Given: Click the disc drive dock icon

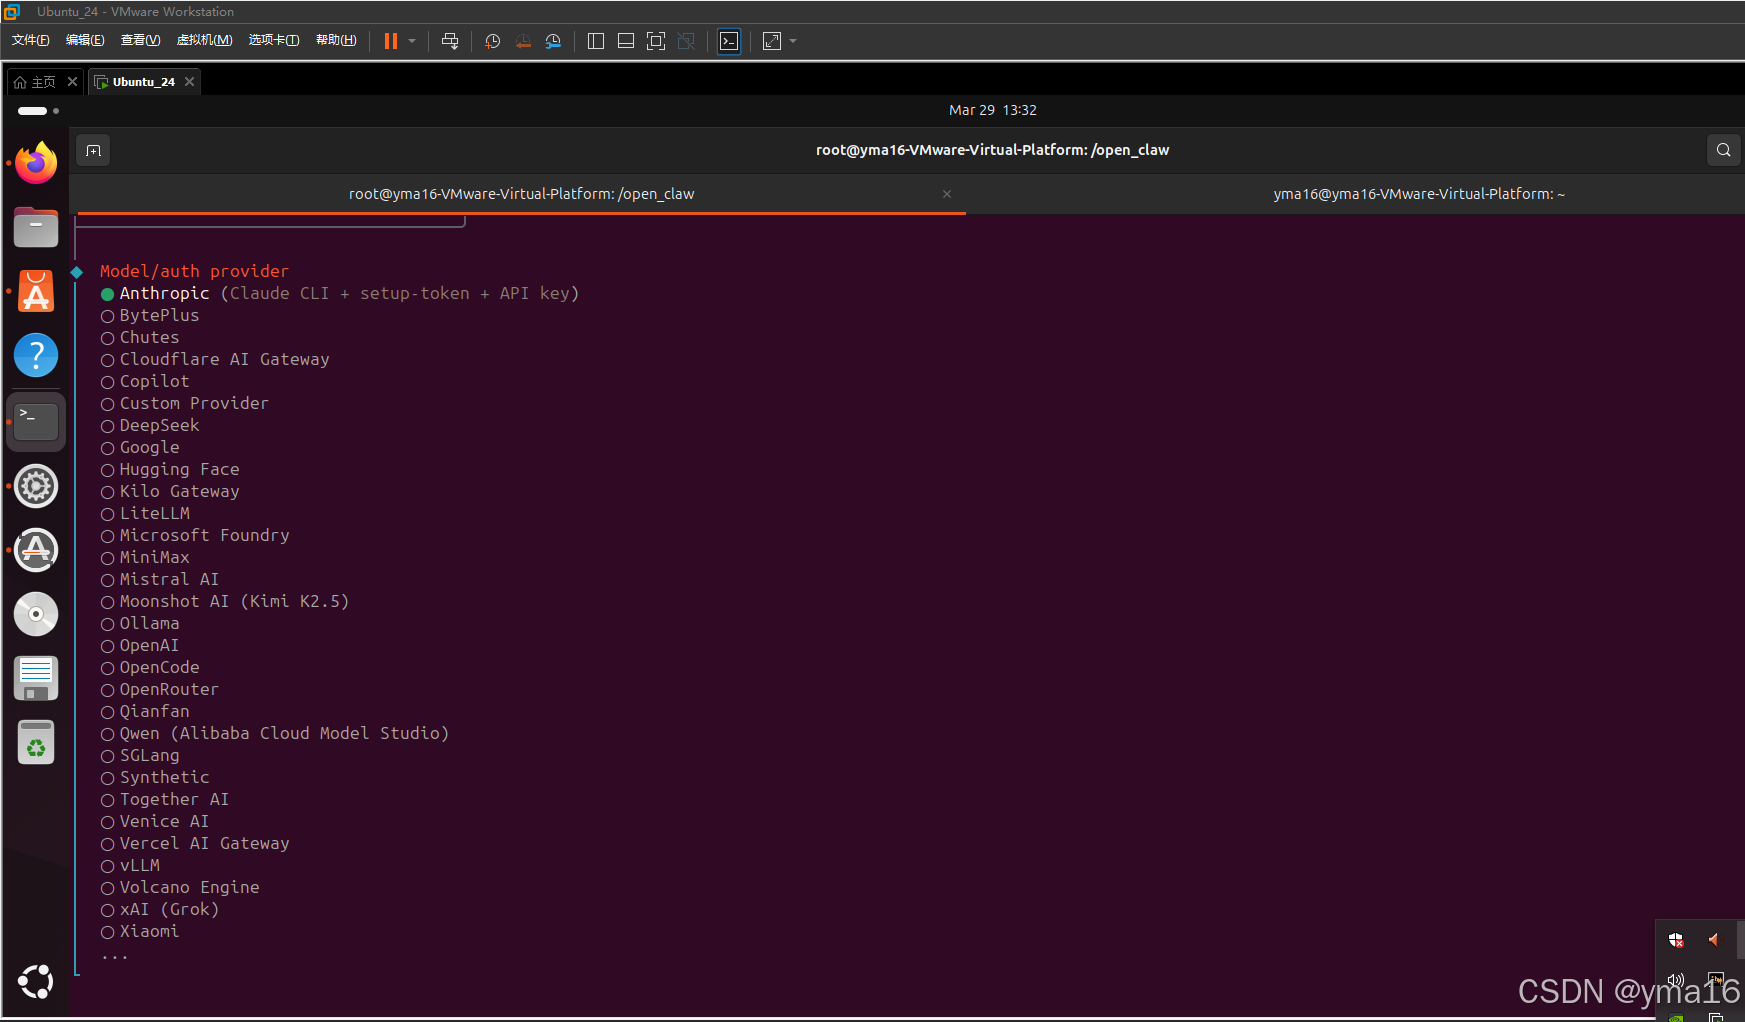Looking at the screenshot, I should click(x=36, y=614).
